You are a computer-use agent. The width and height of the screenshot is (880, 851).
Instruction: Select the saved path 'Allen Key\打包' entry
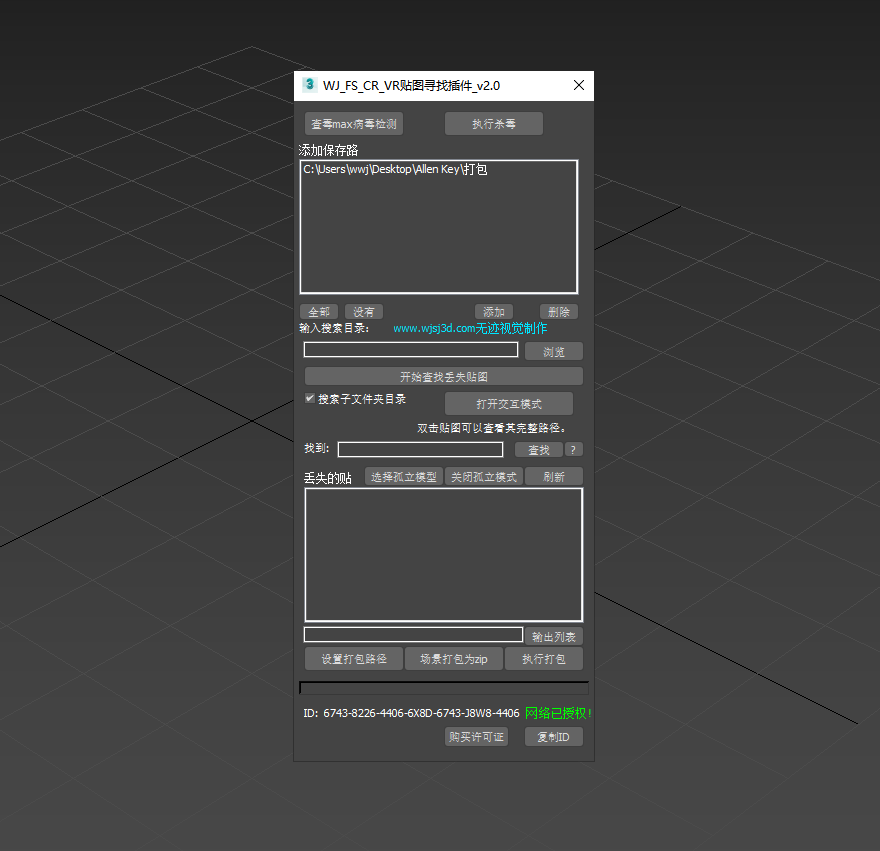(395, 170)
